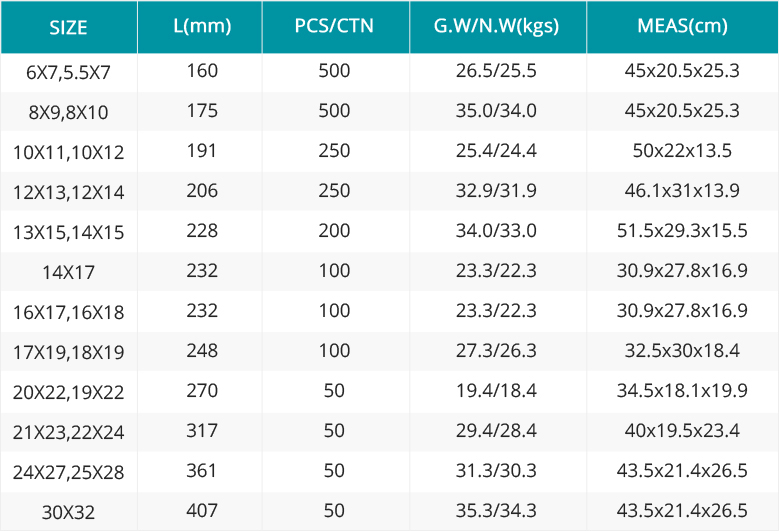Select the 14X17 size cell
This screenshot has height=531, width=779.
click(x=69, y=272)
